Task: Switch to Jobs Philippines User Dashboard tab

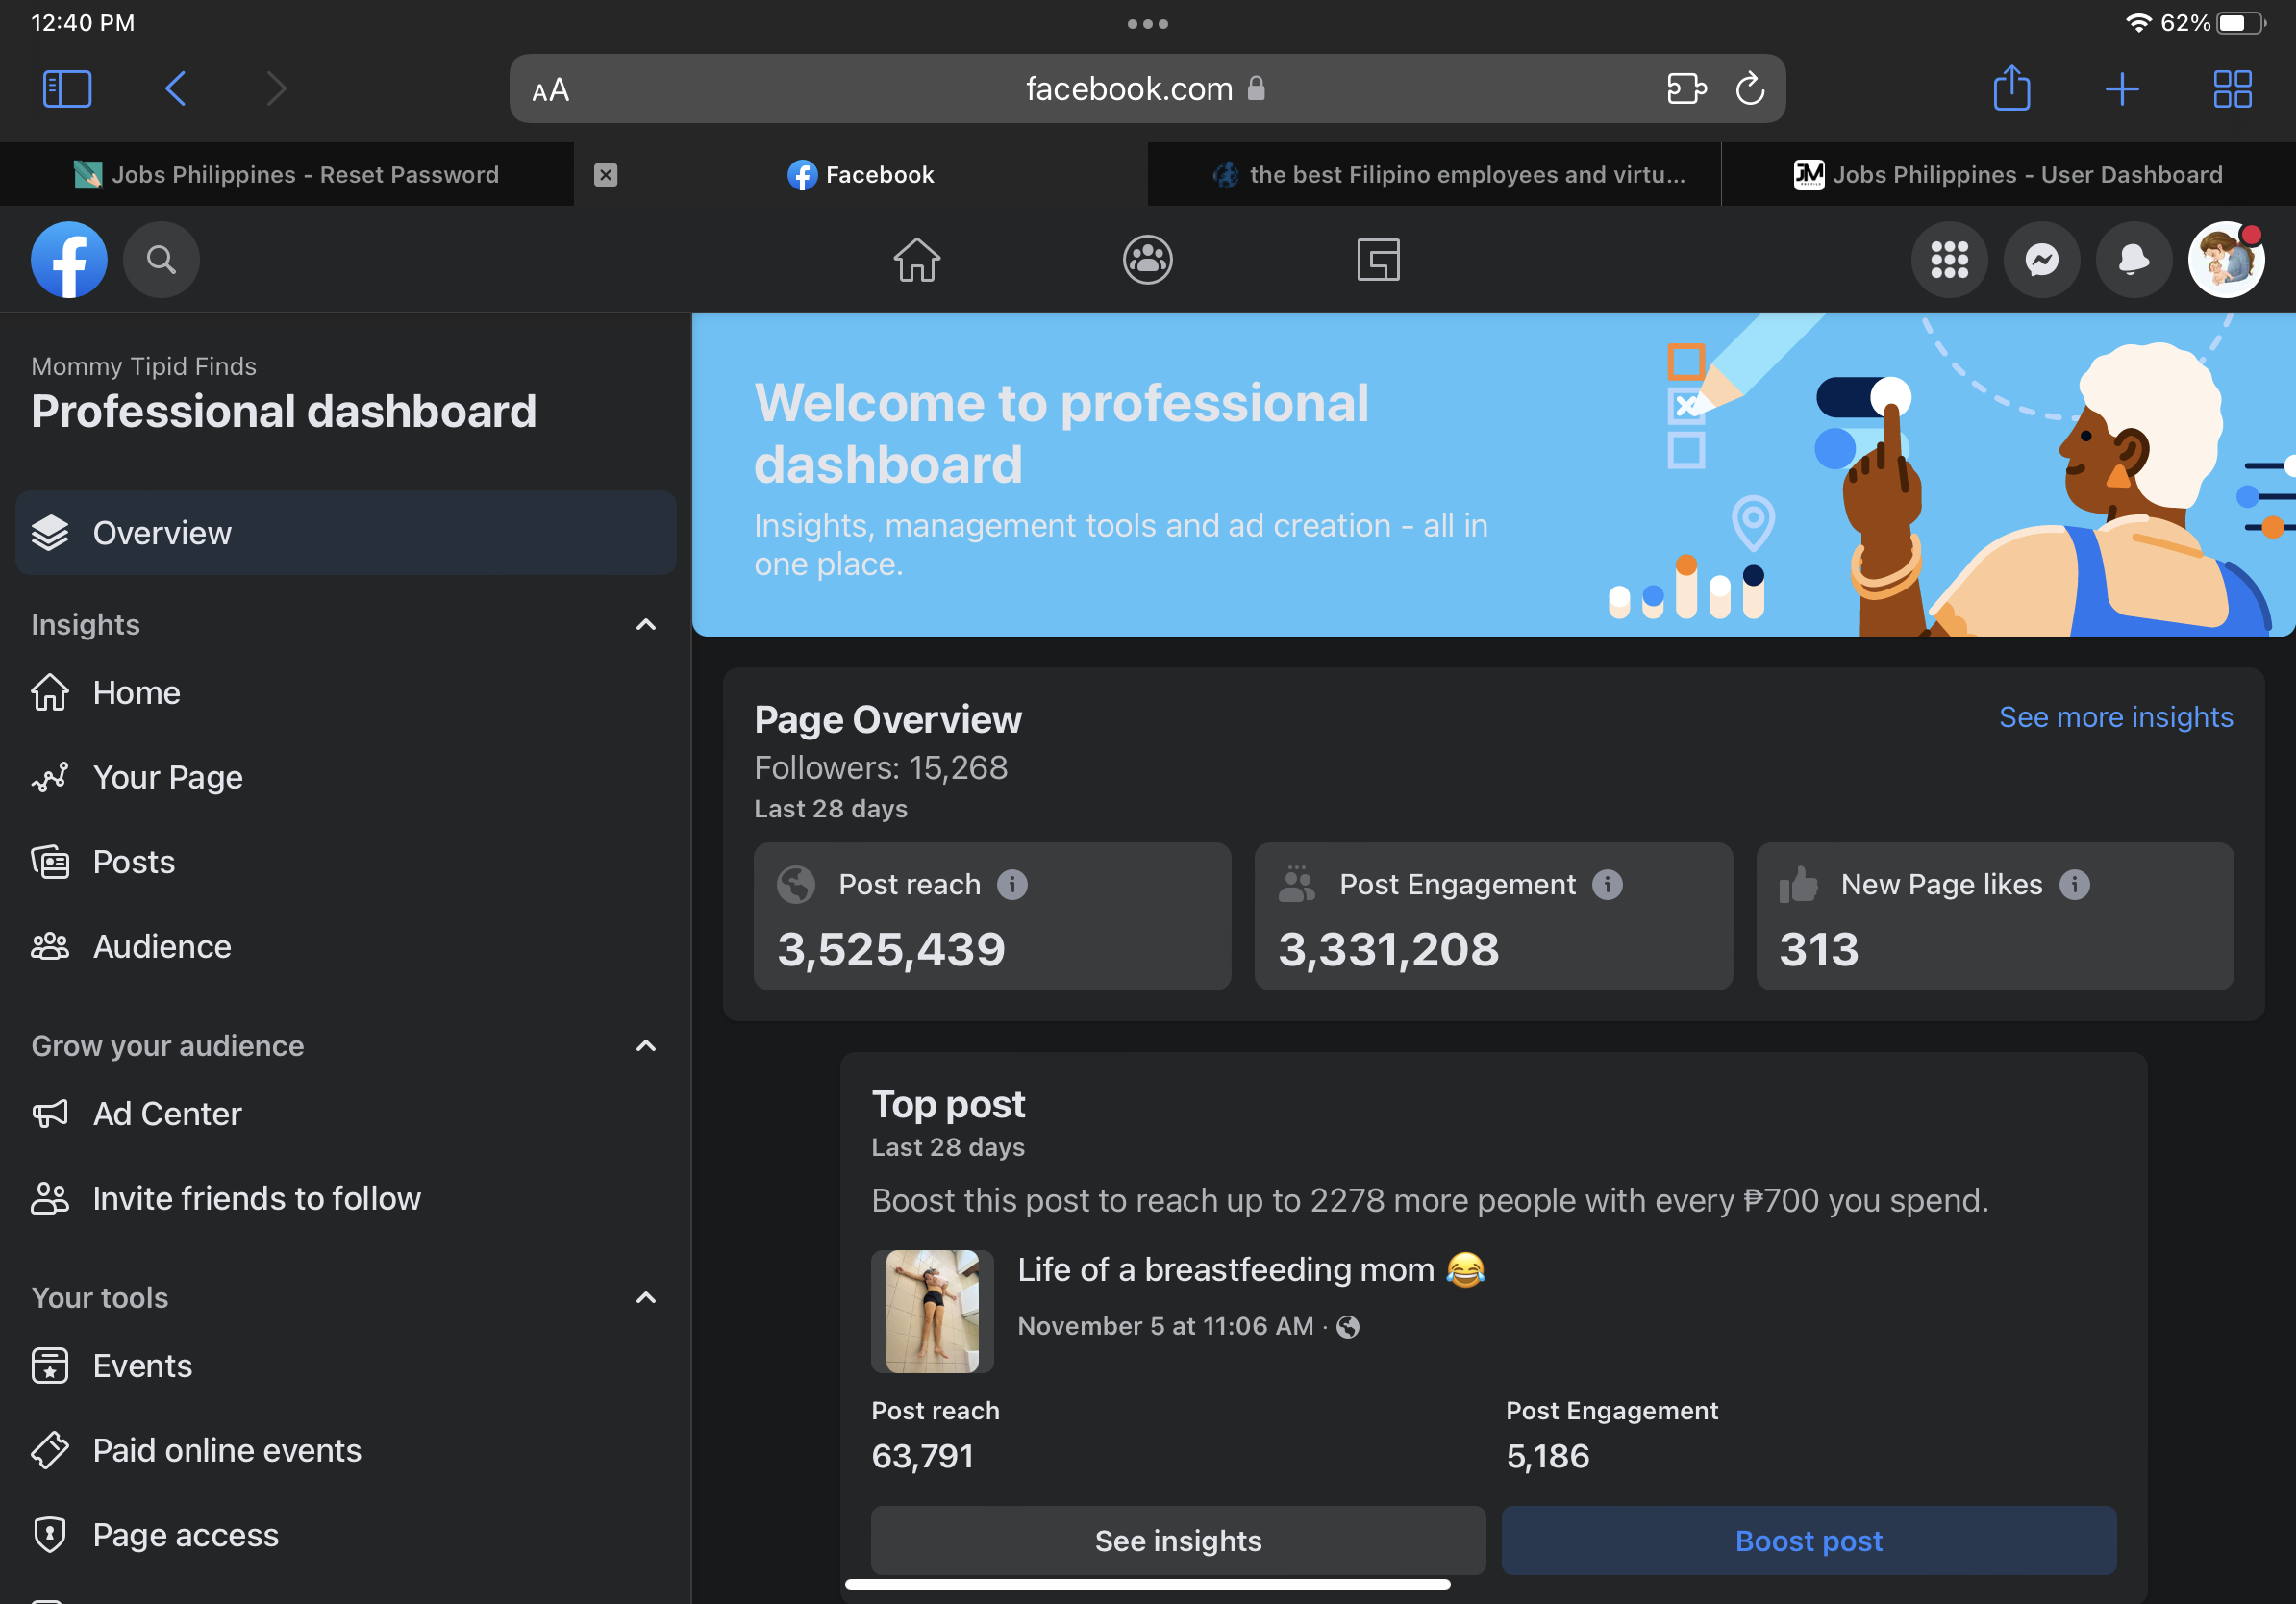Action: click(x=2008, y=175)
